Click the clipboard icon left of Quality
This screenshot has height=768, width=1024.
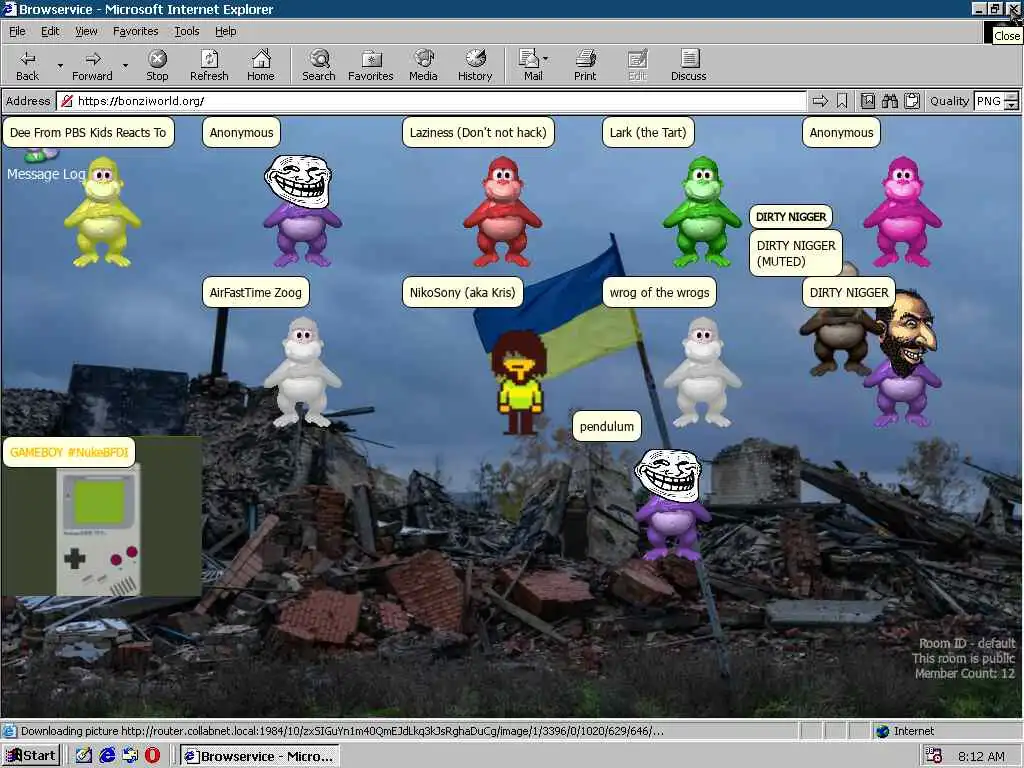(912, 101)
